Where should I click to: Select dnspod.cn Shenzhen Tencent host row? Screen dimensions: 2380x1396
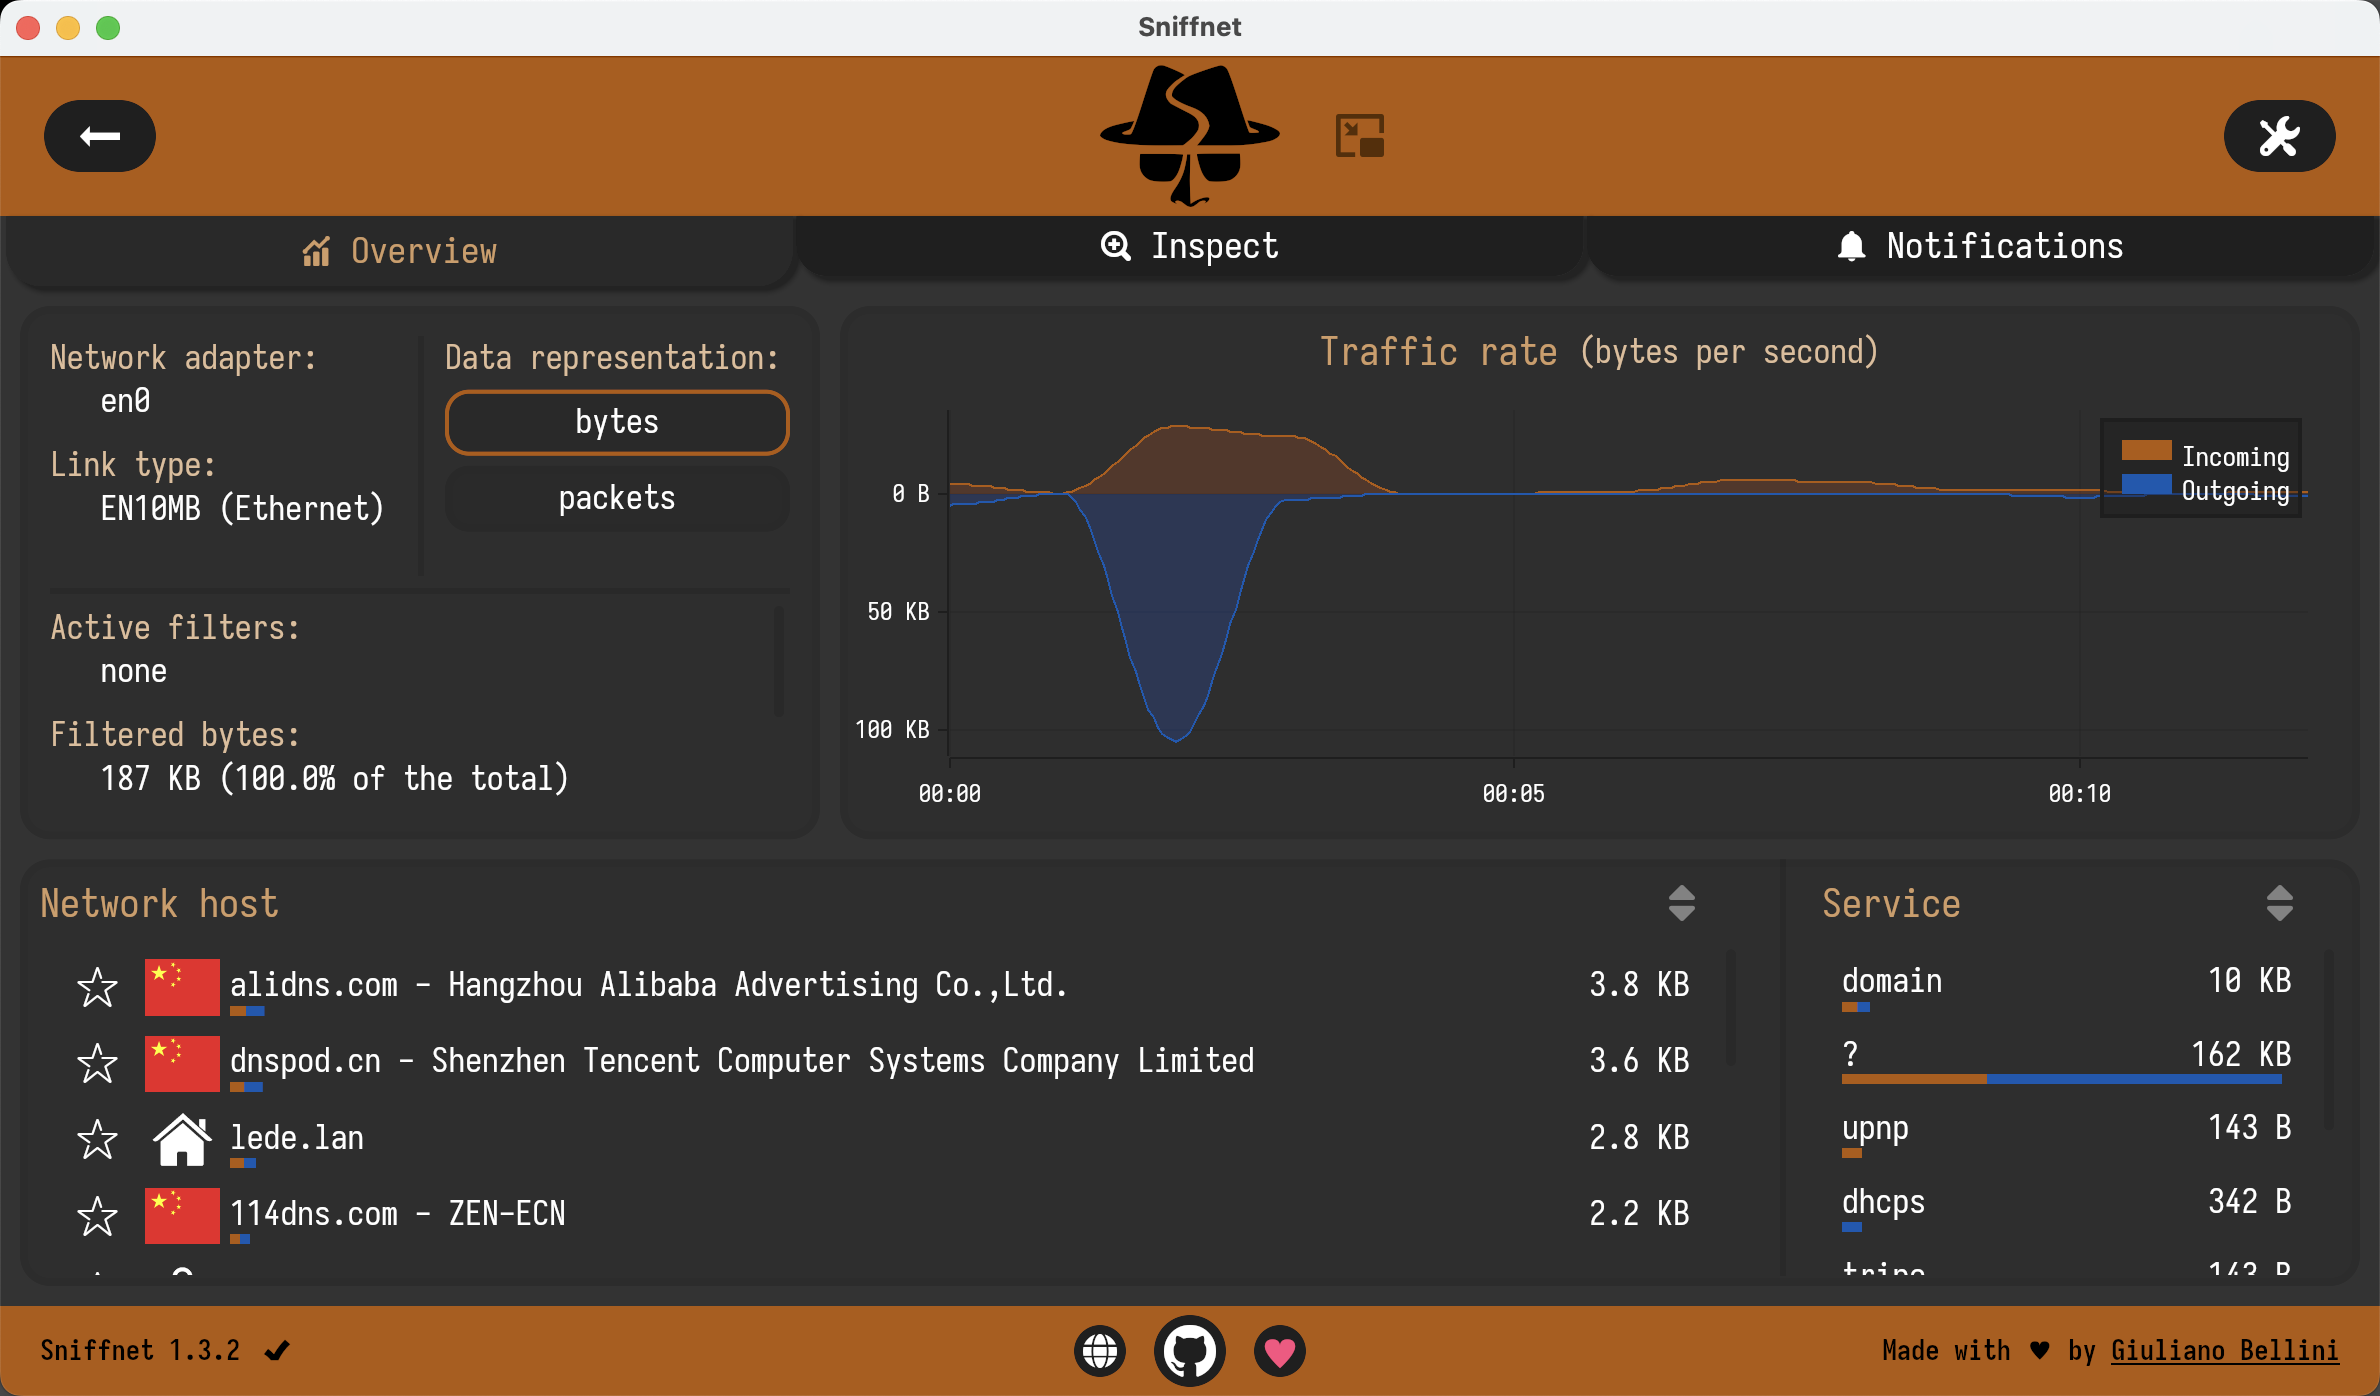click(x=883, y=1063)
